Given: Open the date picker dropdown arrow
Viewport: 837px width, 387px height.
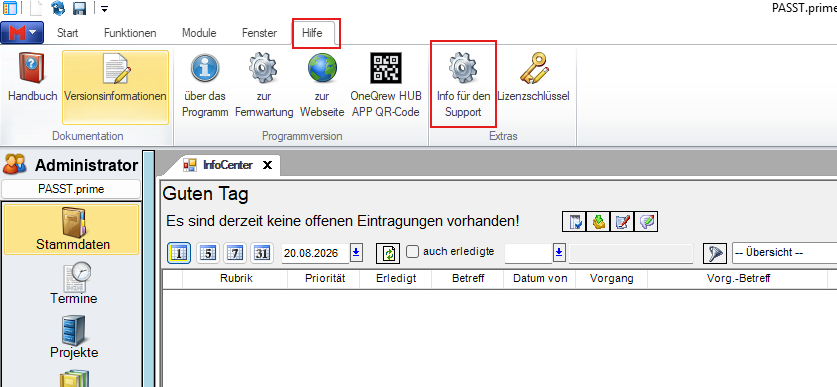Looking at the screenshot, I should point(357,253).
